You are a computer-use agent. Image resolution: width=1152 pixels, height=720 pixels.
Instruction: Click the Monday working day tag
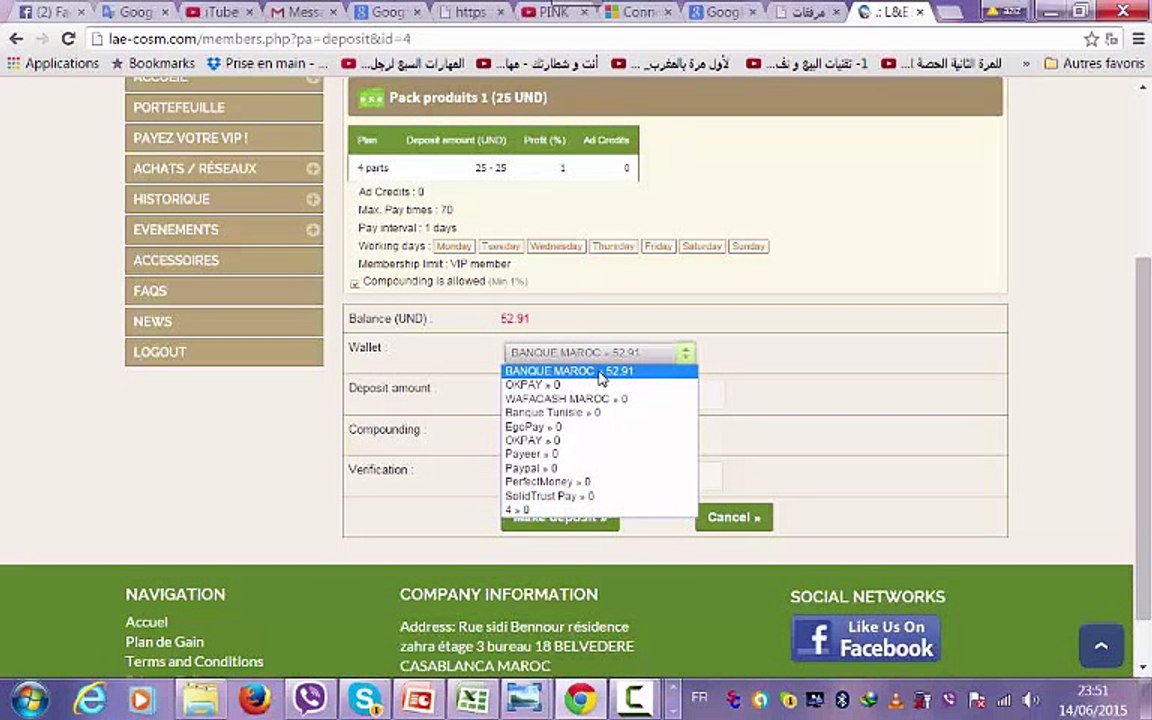click(453, 247)
